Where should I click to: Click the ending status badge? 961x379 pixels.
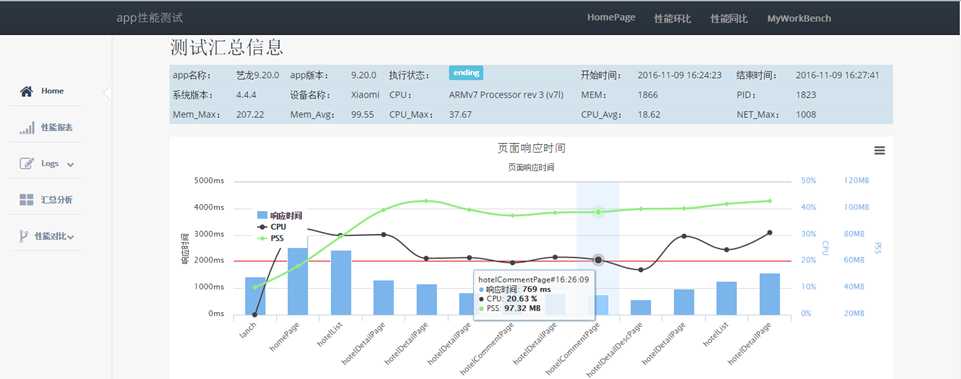point(466,73)
